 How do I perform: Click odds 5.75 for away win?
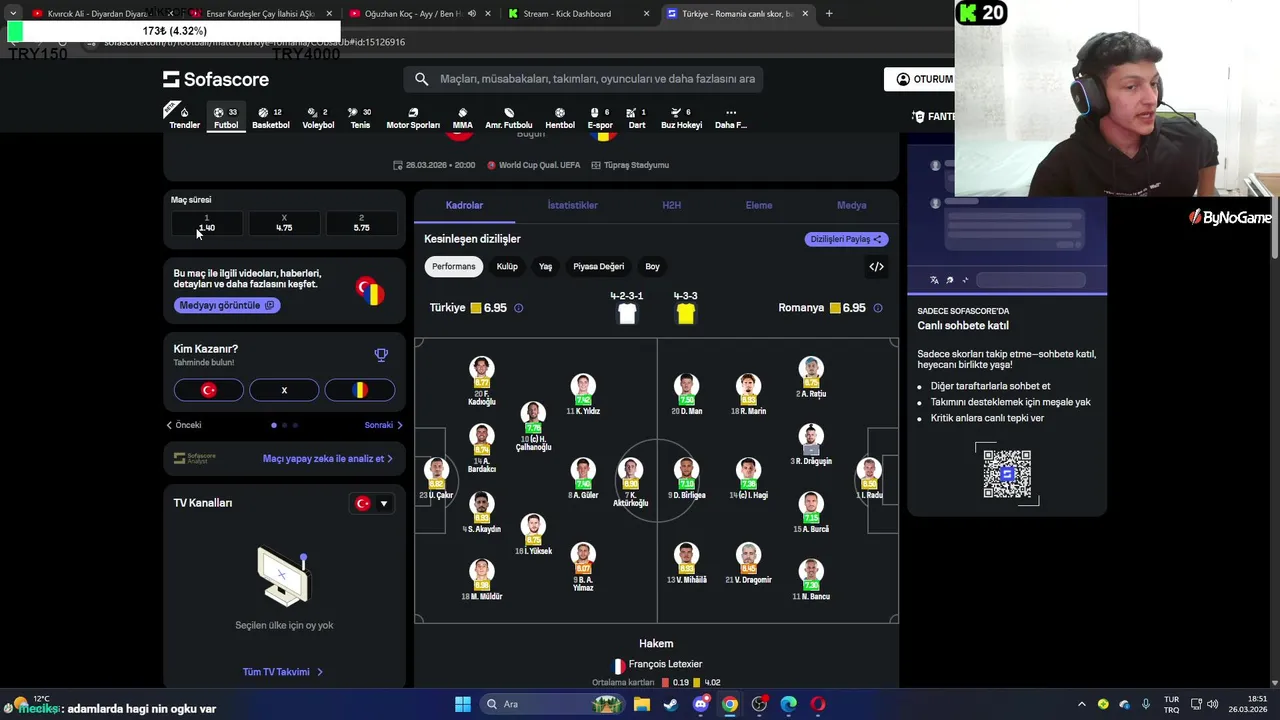(361, 223)
